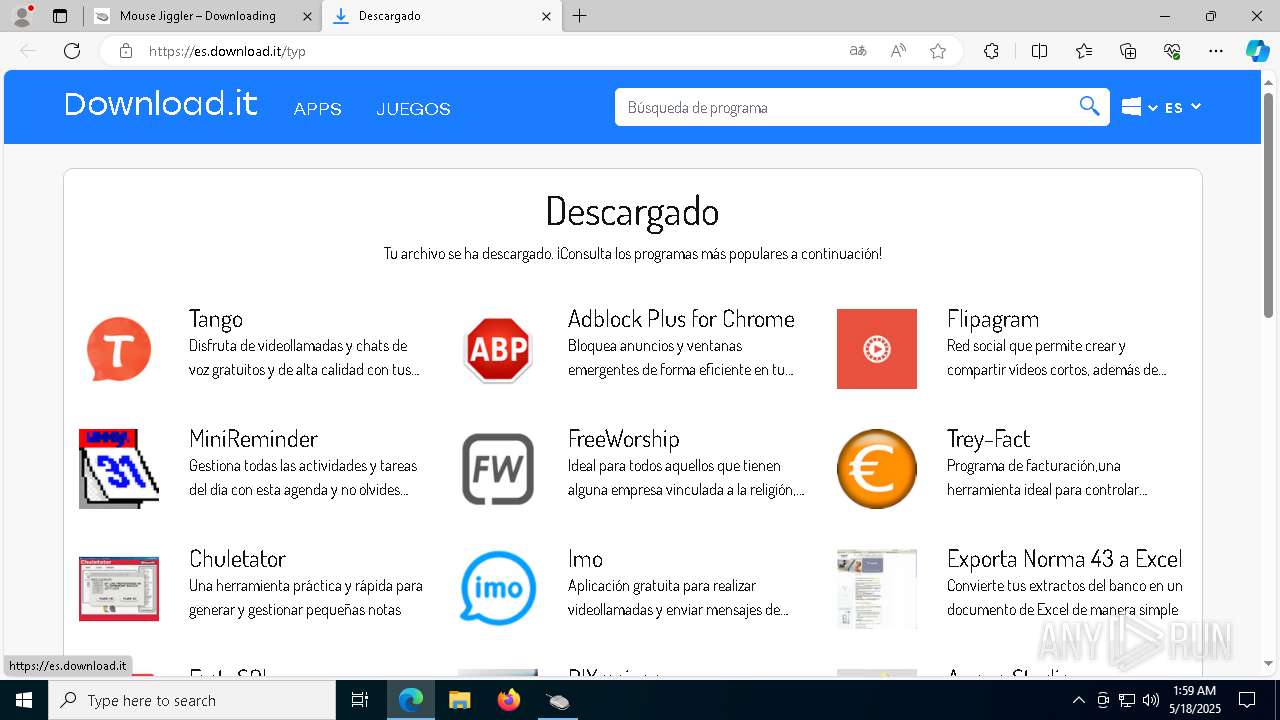
Task: View site information lock icon
Action: click(126, 51)
